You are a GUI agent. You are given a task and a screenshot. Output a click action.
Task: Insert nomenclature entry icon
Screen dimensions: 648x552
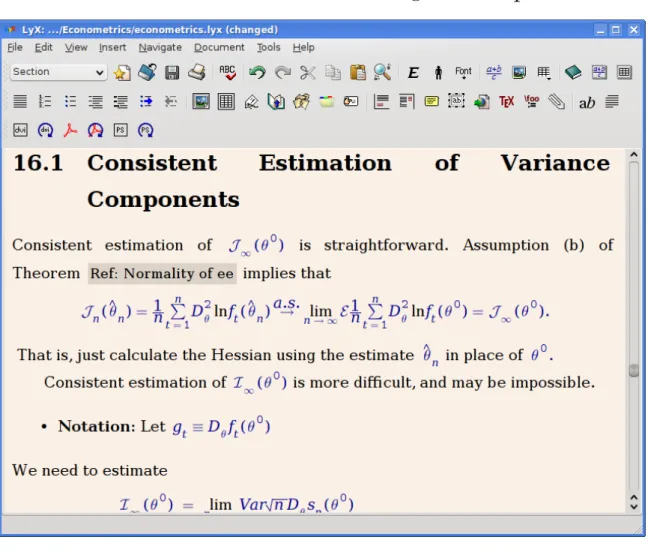click(x=351, y=102)
